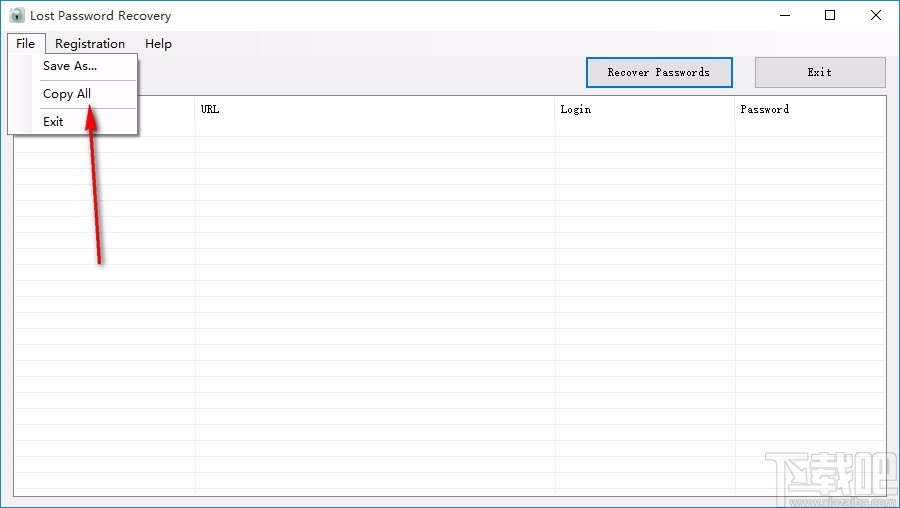Click the Login column header
Viewport: 900px width, 508px height.
point(645,109)
